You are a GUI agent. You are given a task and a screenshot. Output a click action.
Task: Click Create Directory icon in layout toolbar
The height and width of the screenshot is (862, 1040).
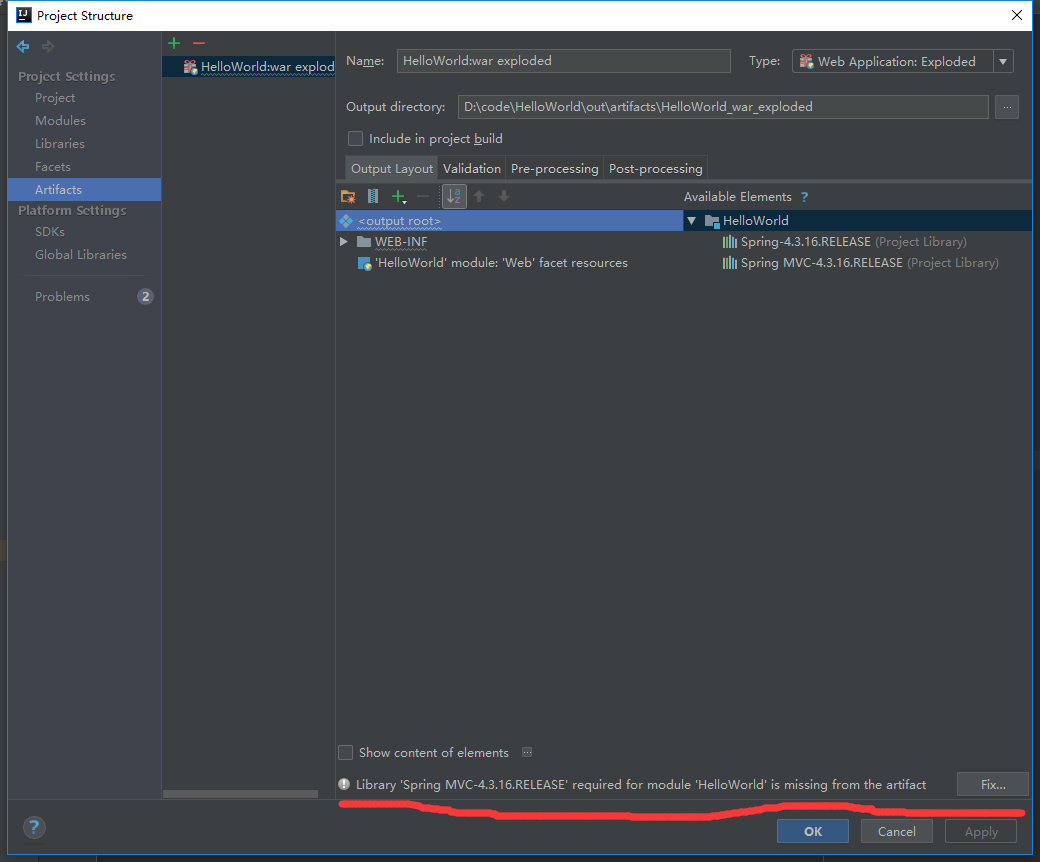tap(348, 196)
